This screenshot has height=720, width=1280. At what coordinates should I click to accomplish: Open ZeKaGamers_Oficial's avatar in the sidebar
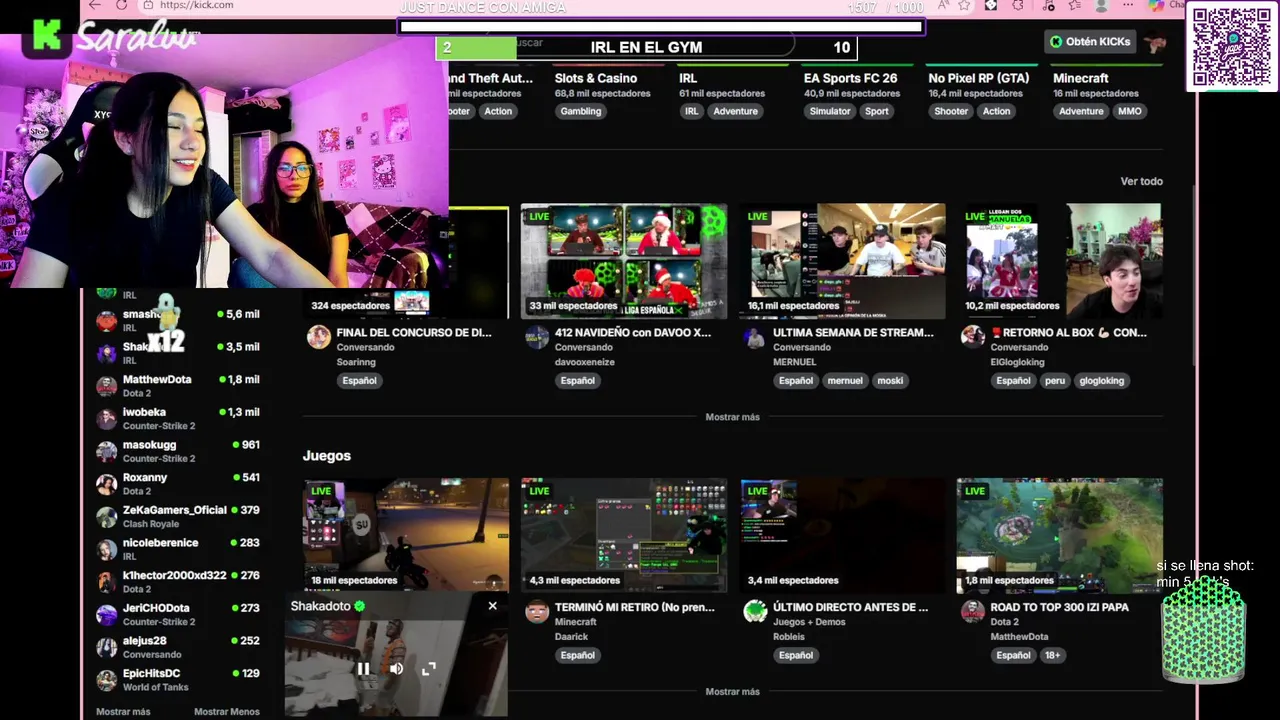(106, 517)
